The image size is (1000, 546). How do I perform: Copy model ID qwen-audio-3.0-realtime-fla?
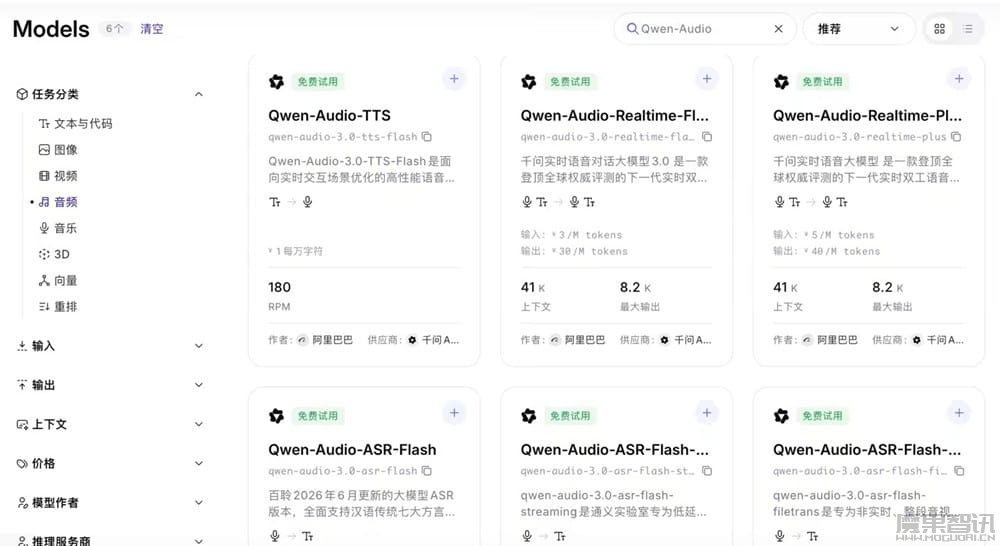pos(707,136)
